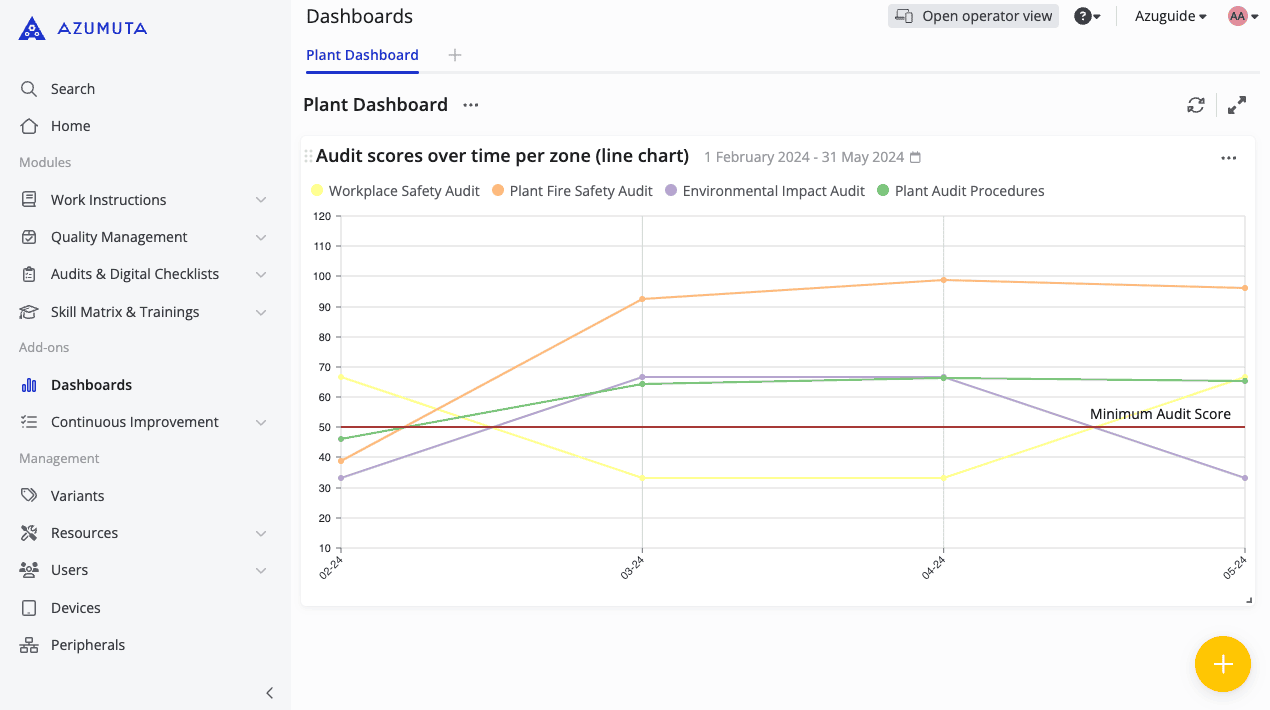This screenshot has width=1270, height=710.
Task: Open the Azuguide account dropdown
Action: click(1170, 16)
